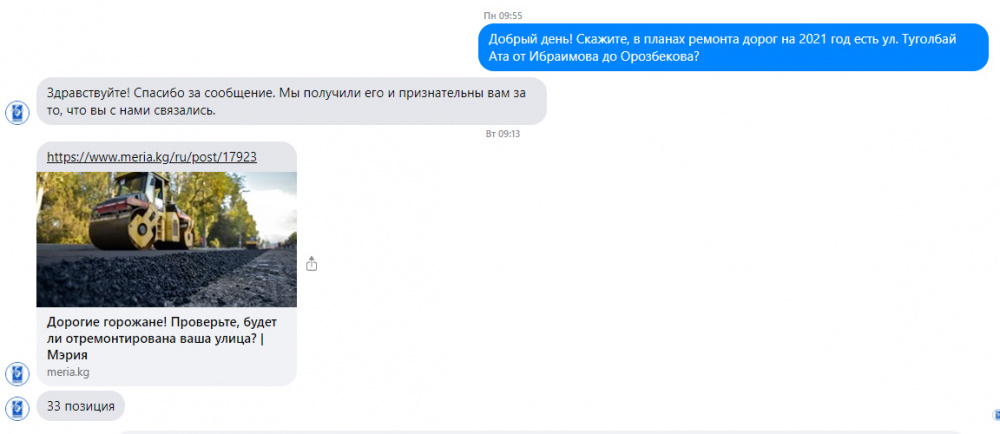
Task: Select the '33 позиция' message bubble
Action: 81,406
